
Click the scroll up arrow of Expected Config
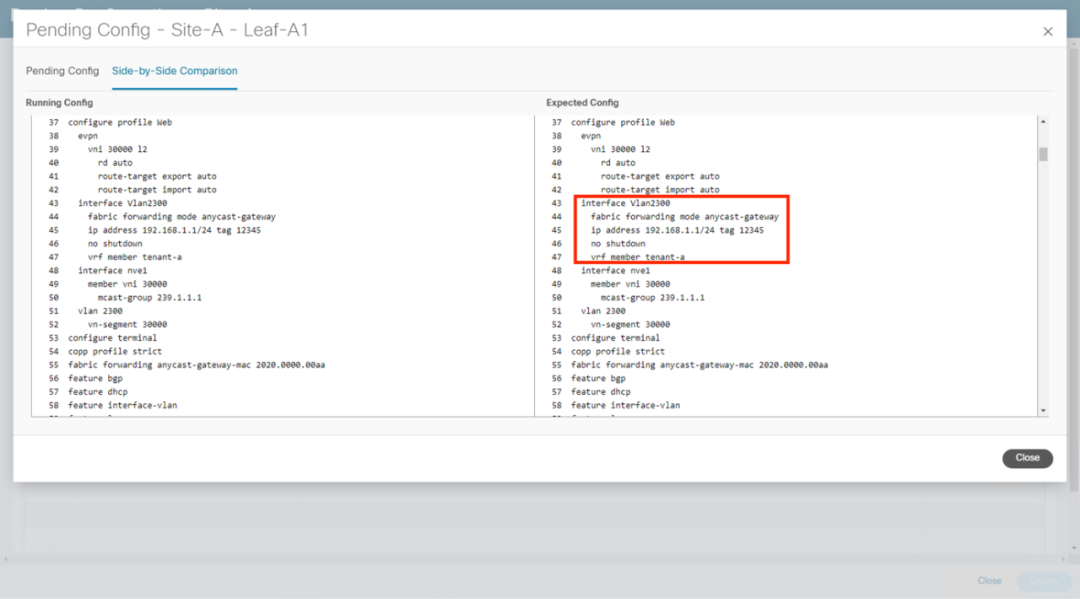[1043, 122]
